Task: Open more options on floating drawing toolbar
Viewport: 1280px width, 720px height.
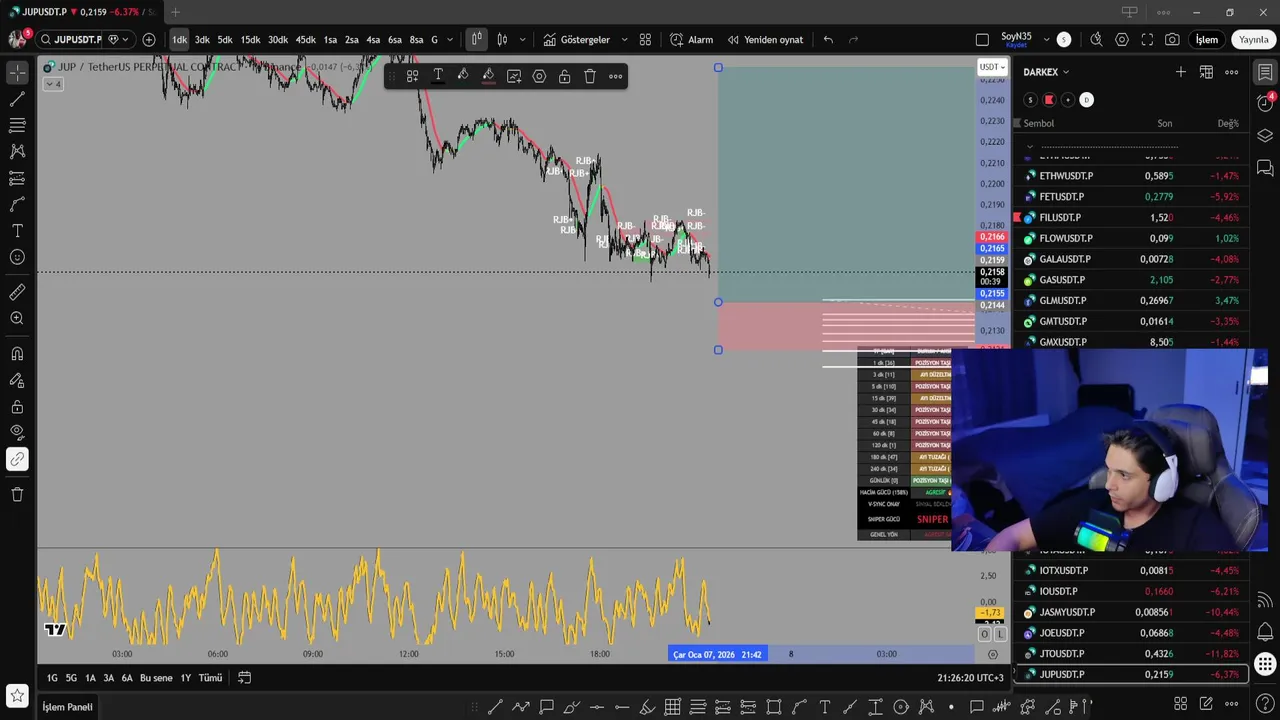Action: click(615, 76)
